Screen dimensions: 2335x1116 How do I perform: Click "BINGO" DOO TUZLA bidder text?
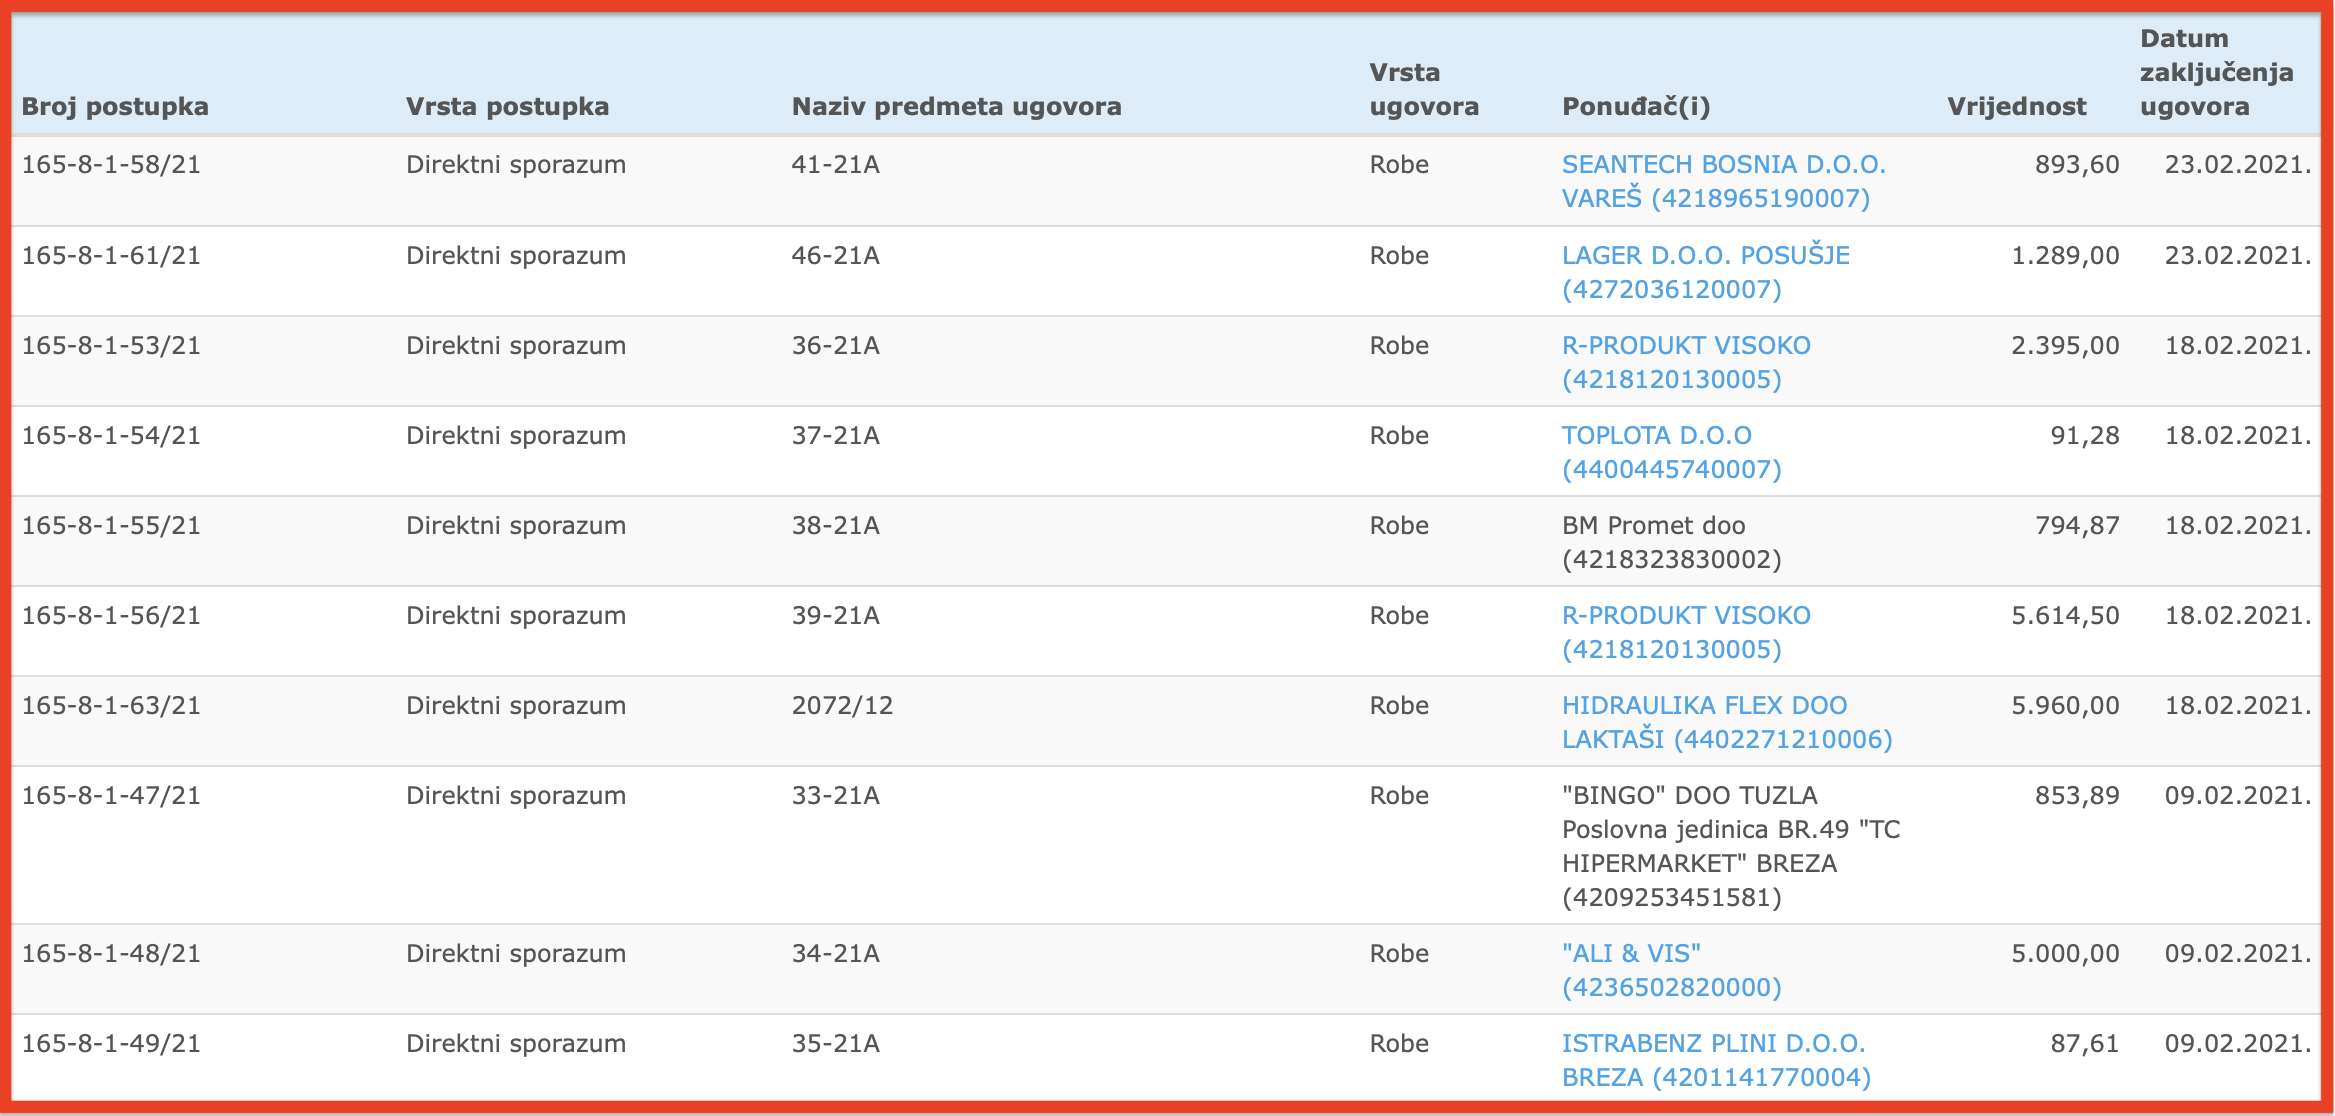1731,846
